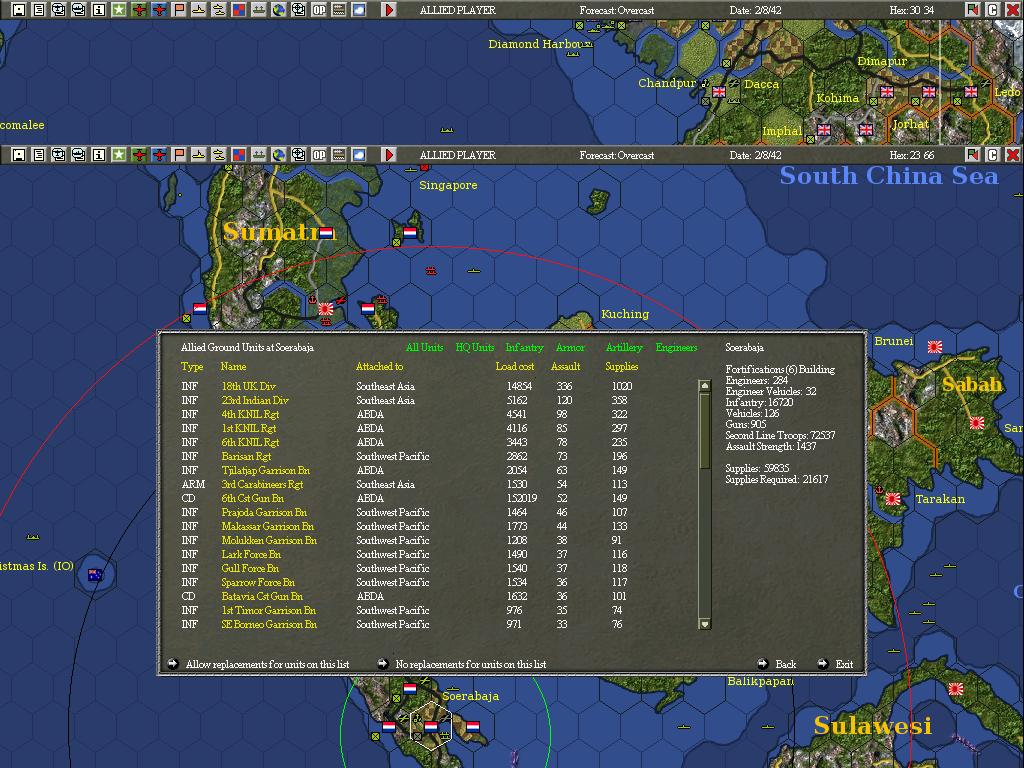Sort by Type column header
The width and height of the screenshot is (1024, 768).
pos(192,366)
